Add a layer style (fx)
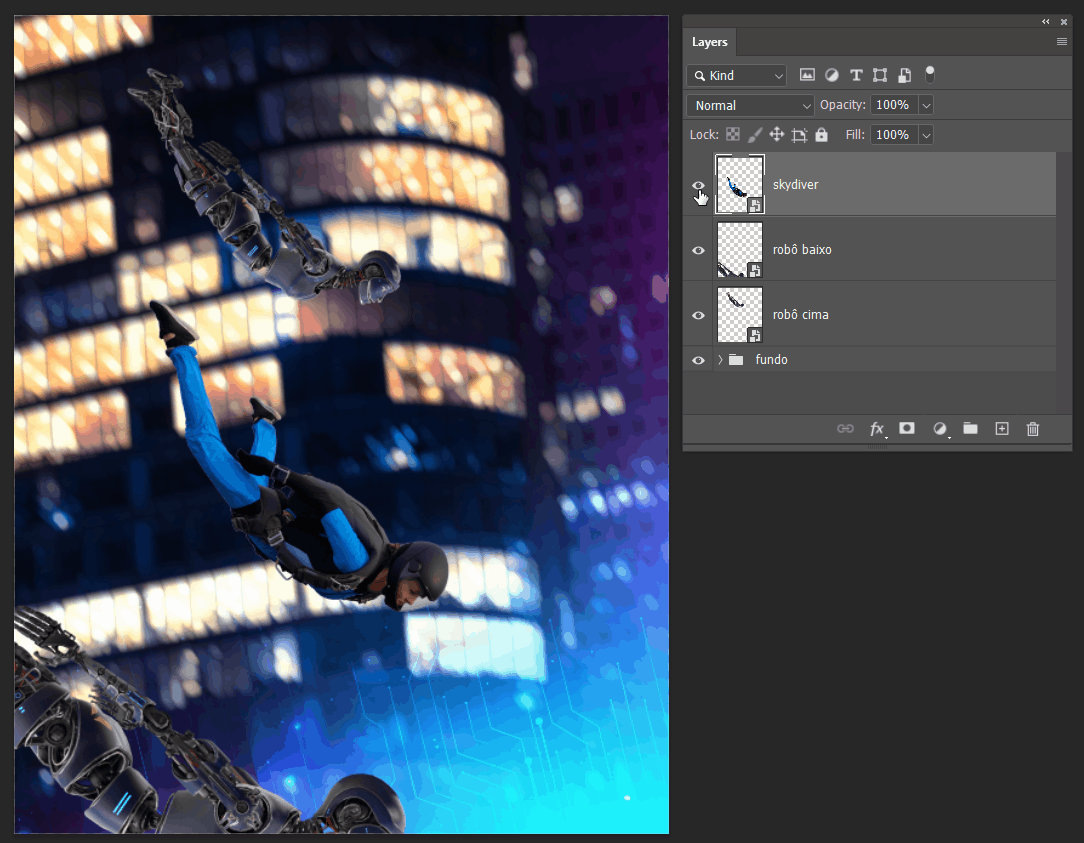1084x843 pixels. pos(877,429)
